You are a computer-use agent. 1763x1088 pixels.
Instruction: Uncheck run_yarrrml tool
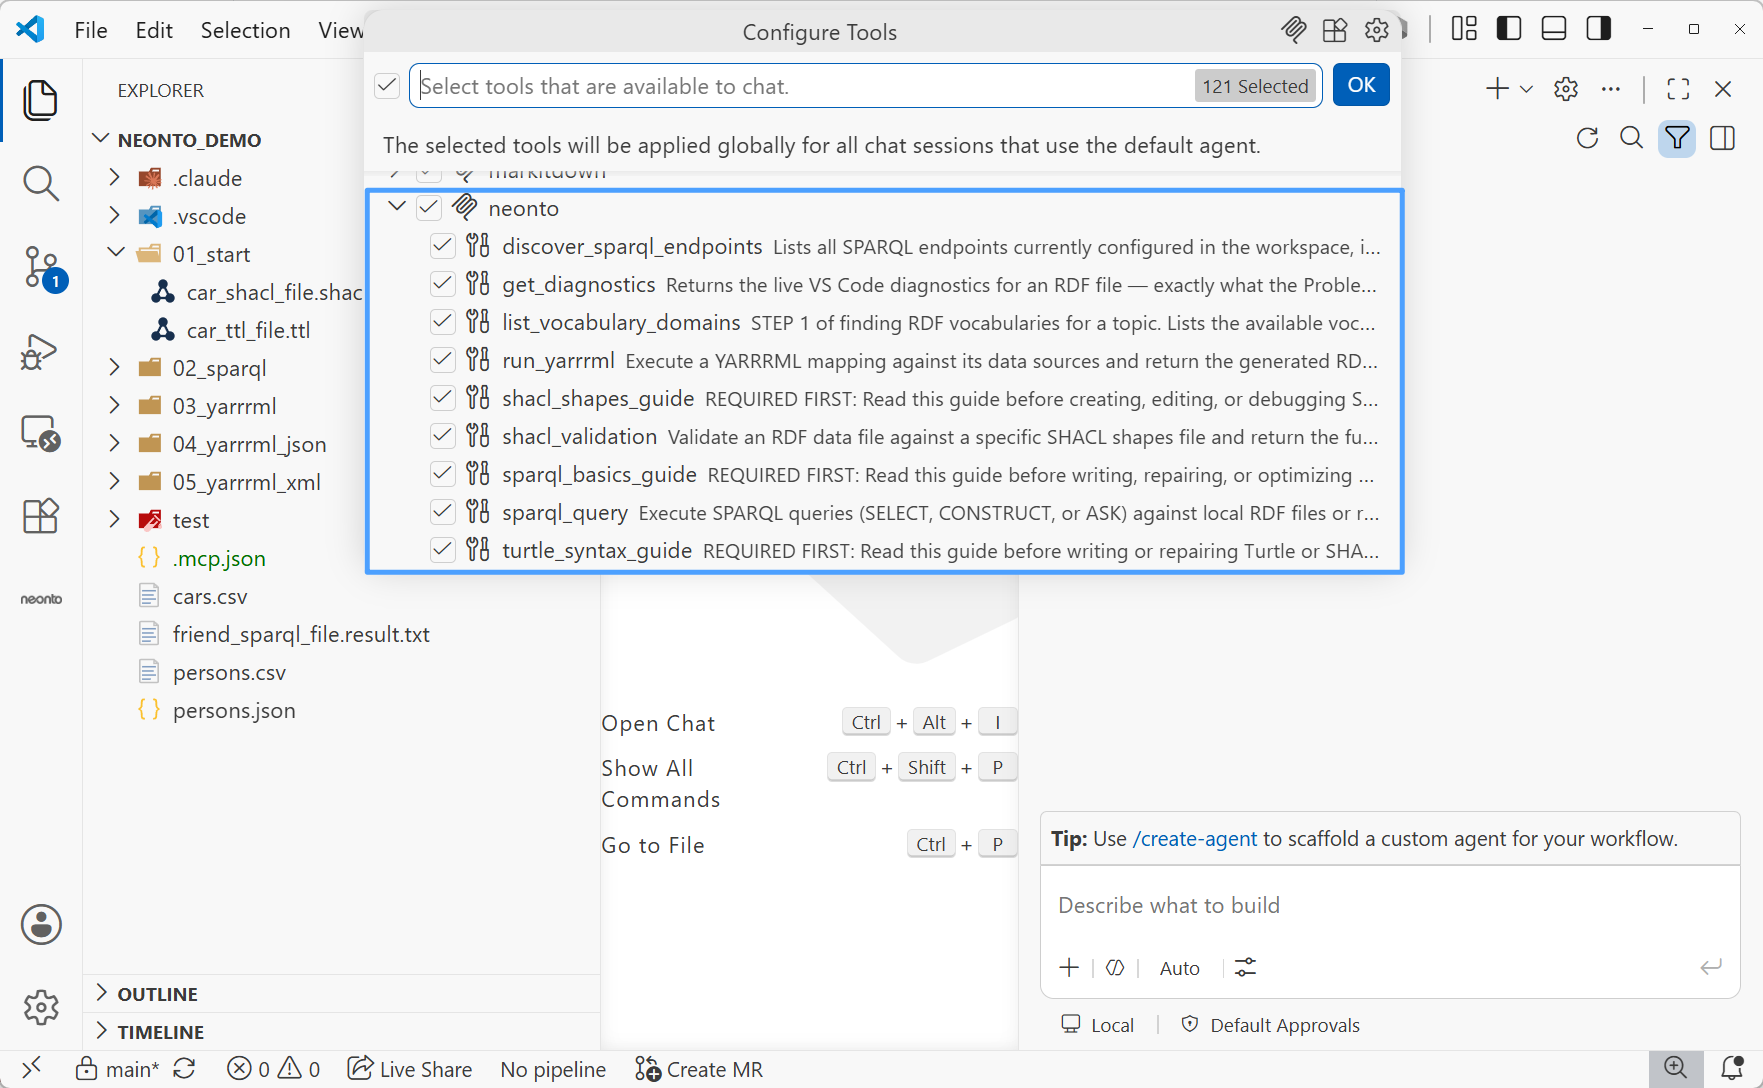[443, 360]
